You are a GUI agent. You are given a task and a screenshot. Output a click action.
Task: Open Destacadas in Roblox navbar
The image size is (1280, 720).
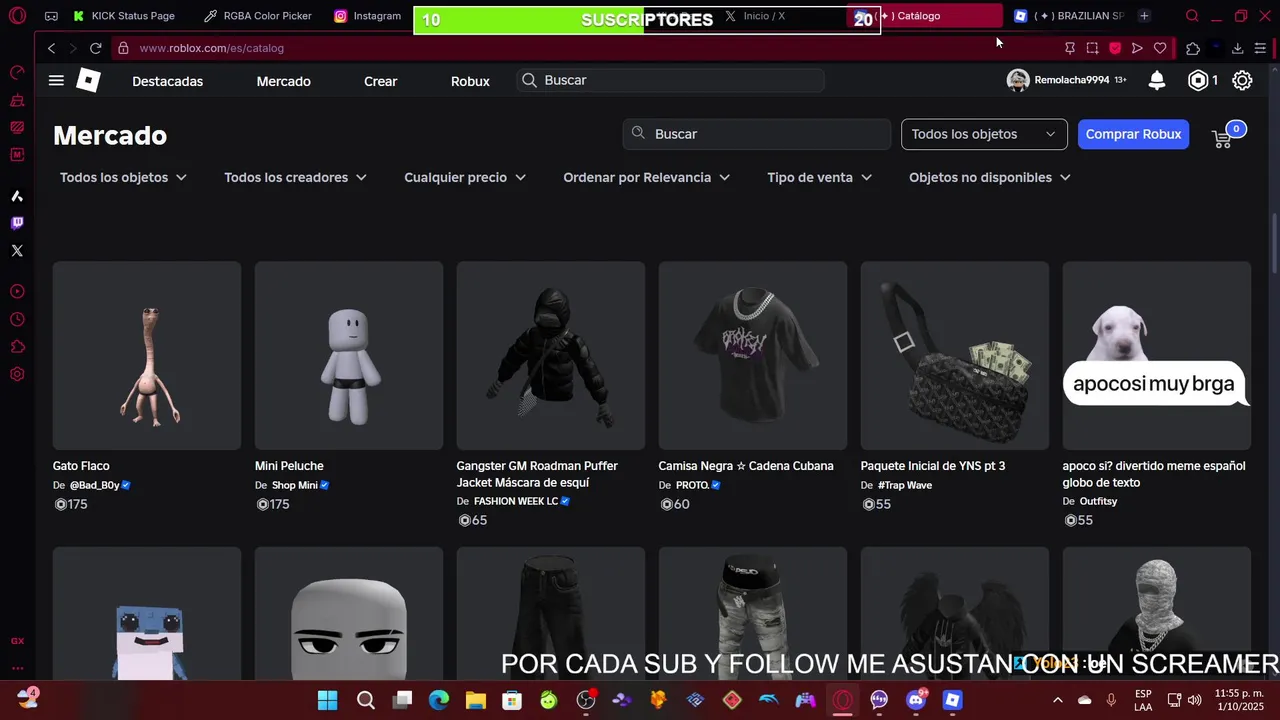coord(167,81)
